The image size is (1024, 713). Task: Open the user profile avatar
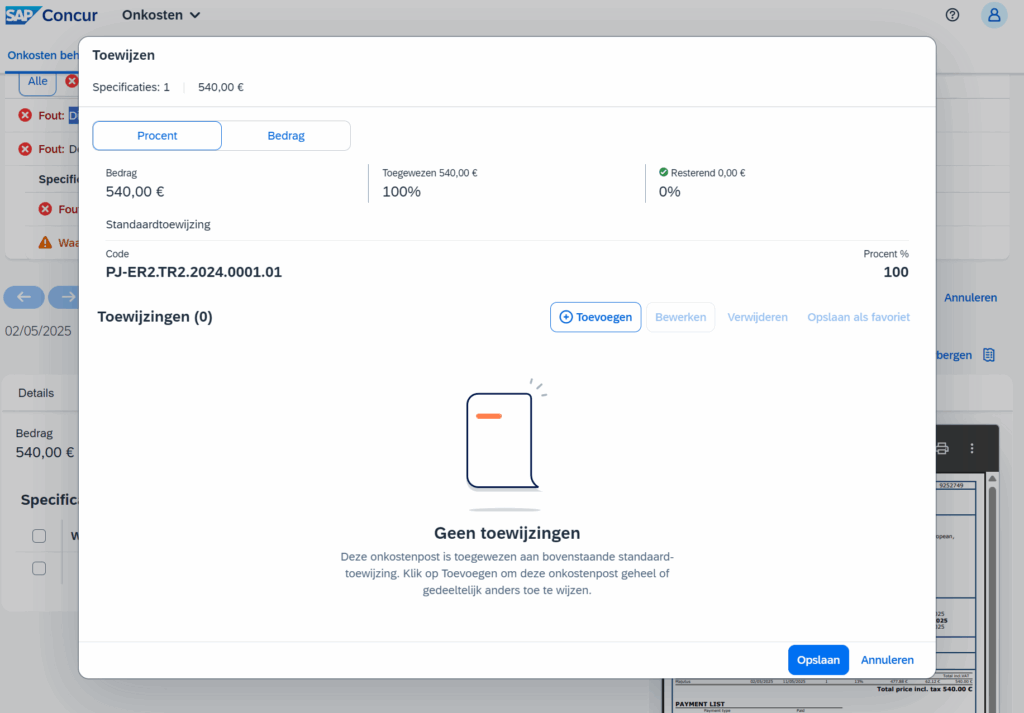coord(994,14)
